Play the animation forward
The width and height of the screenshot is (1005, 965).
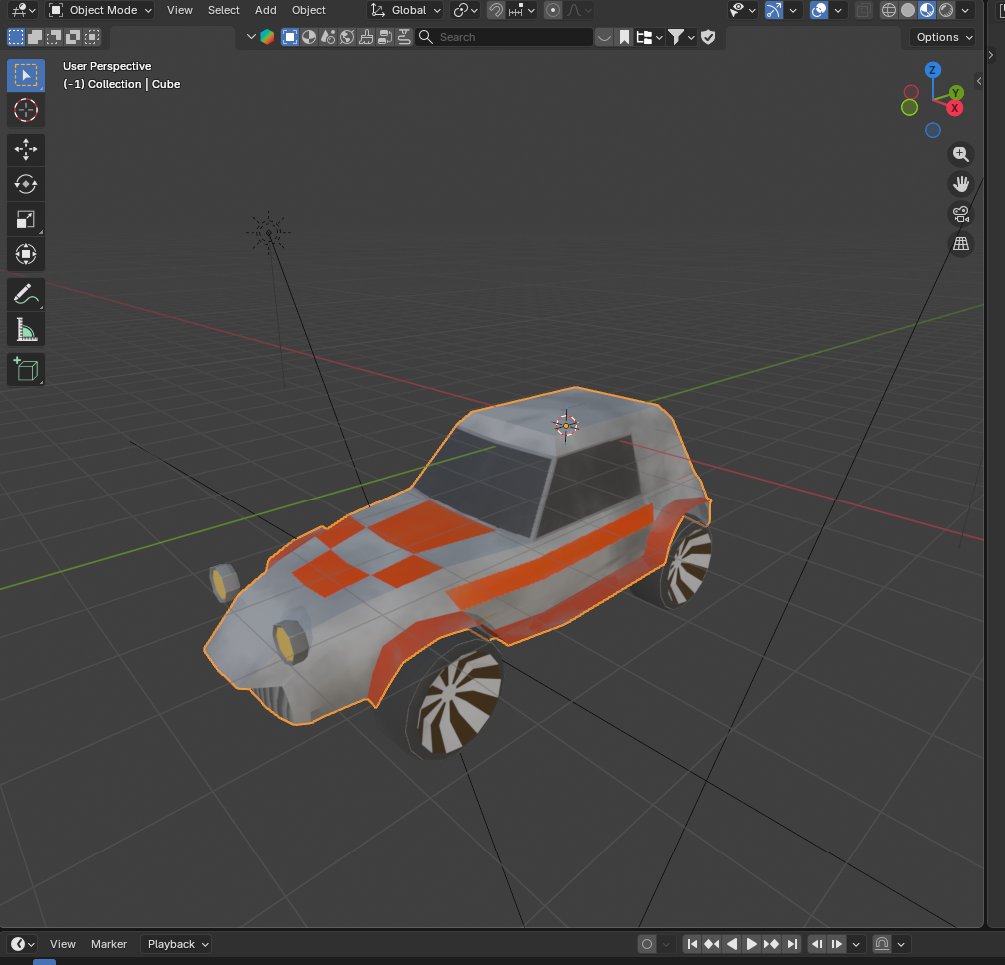[751, 944]
